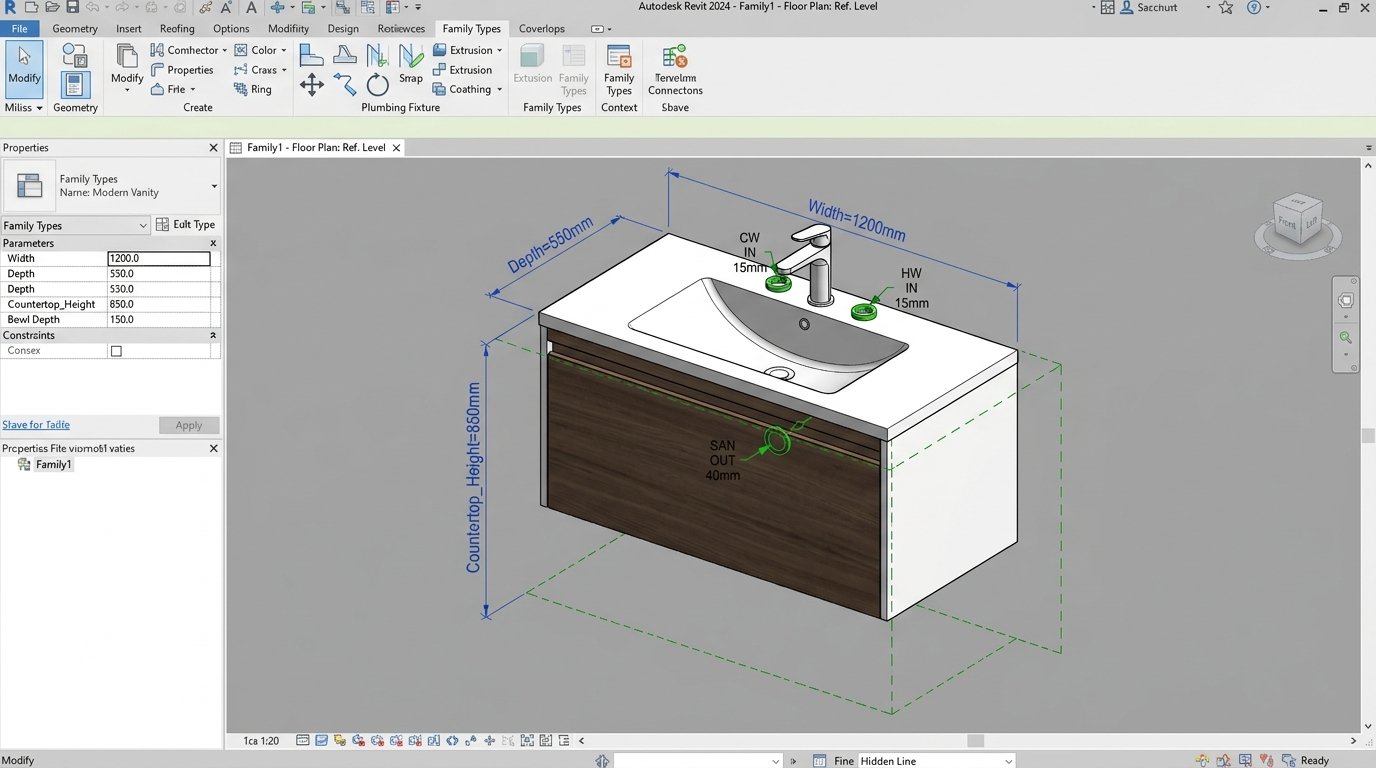Click the Comhector tool icon

coord(157,50)
